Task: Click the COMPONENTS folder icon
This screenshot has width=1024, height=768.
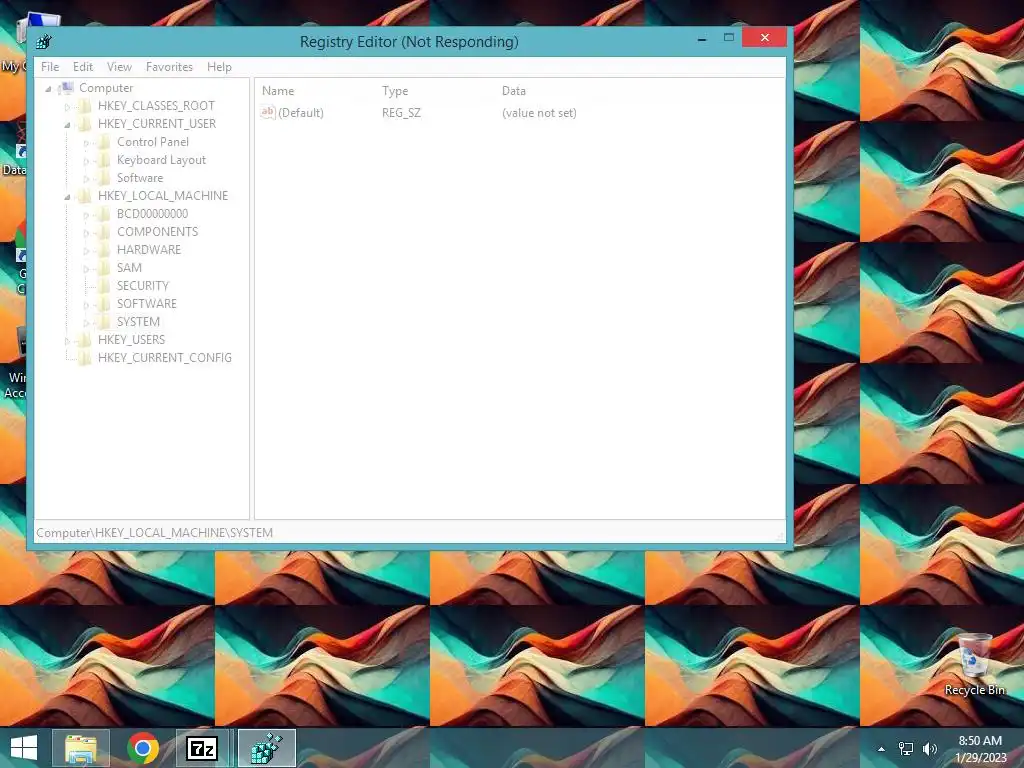Action: [103, 232]
